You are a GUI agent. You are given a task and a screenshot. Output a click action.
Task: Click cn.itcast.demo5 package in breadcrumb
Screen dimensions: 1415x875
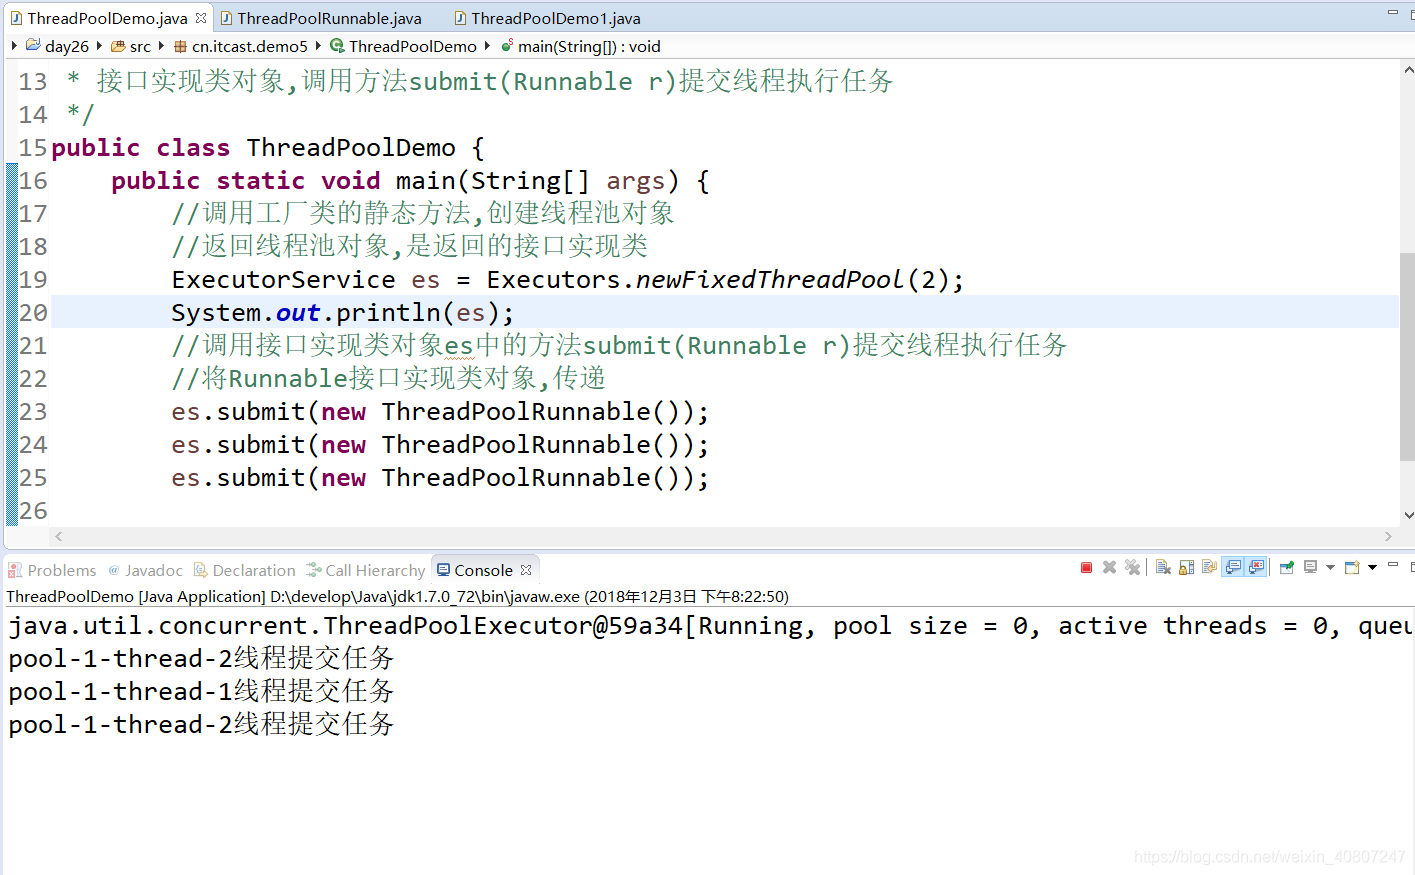coord(250,46)
